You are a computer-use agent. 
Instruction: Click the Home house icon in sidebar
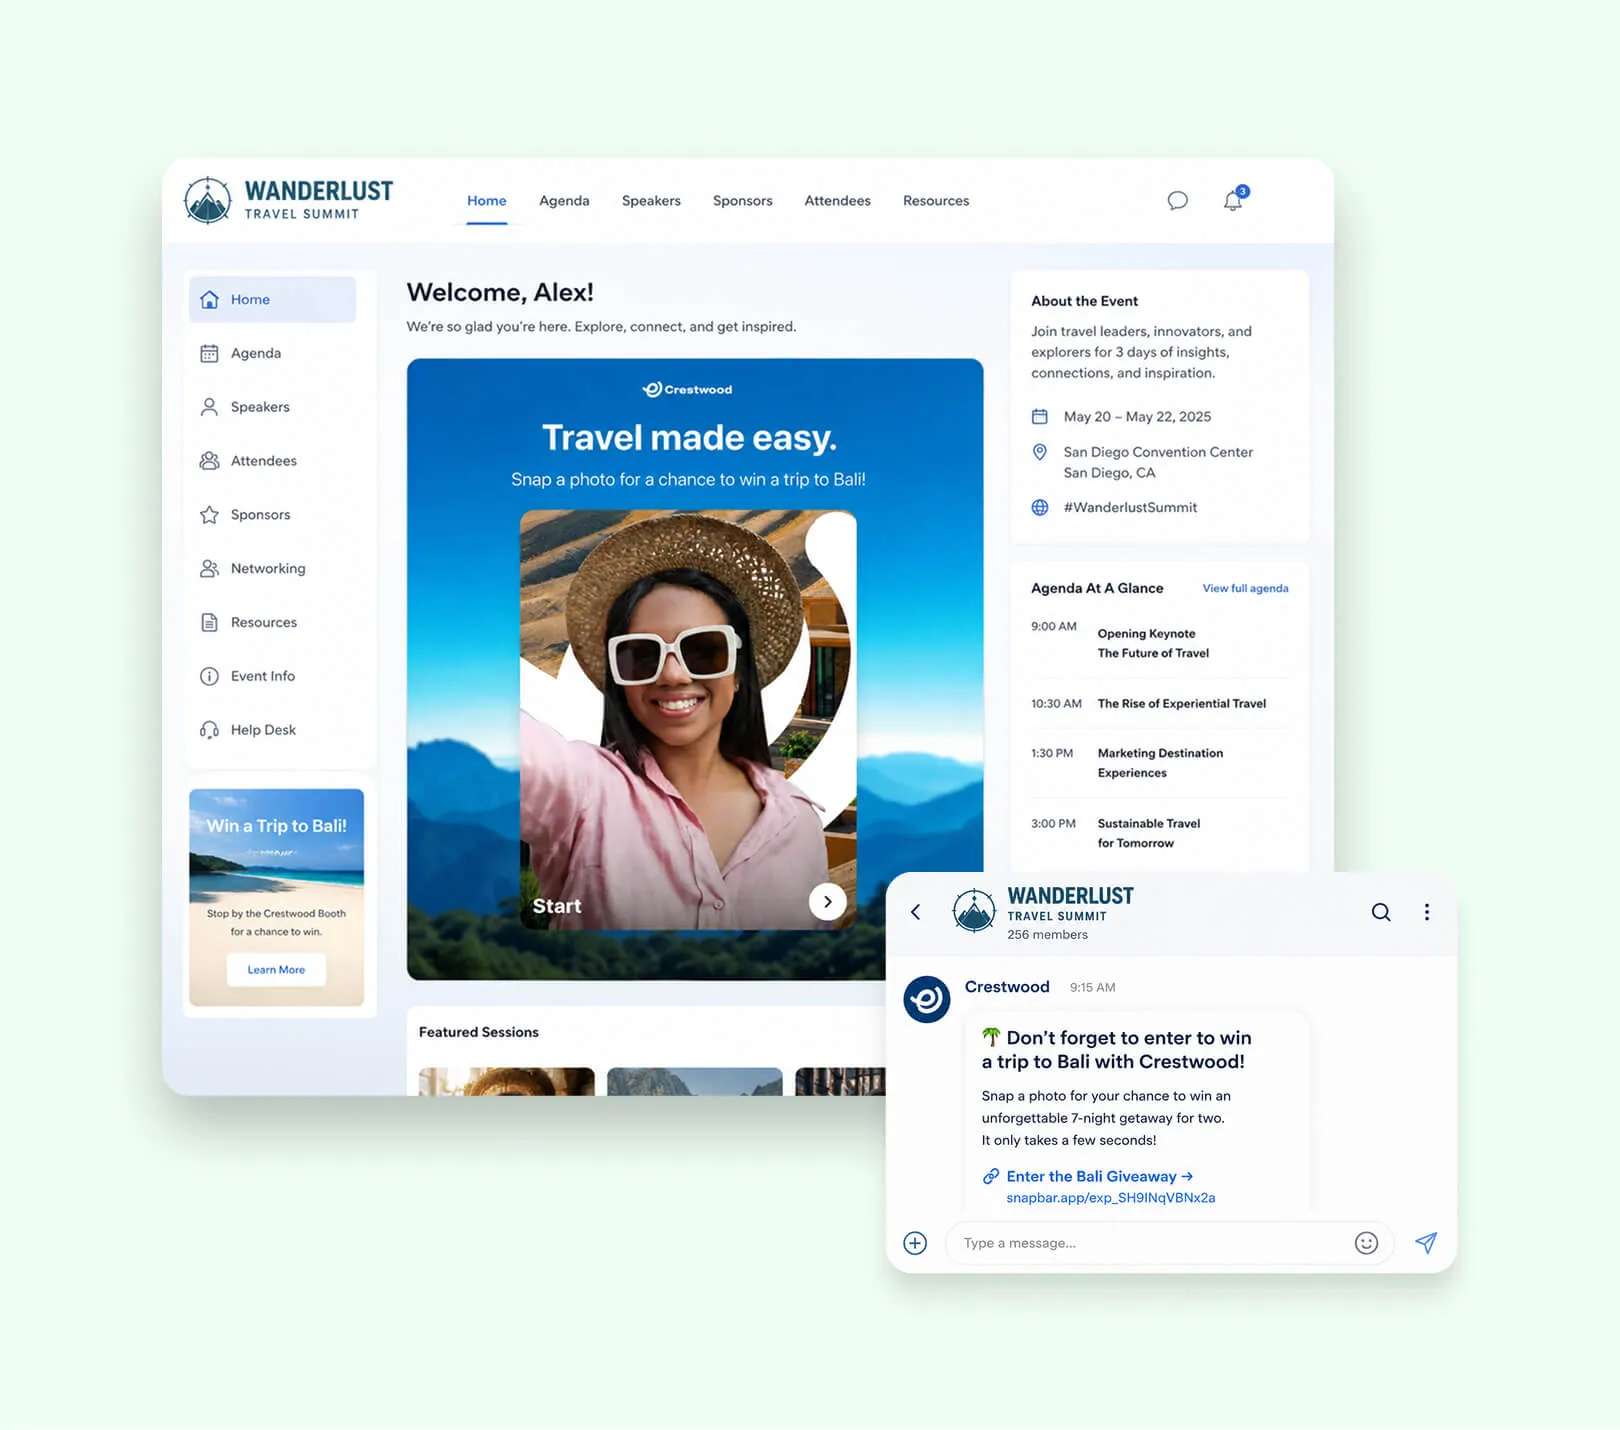point(209,299)
